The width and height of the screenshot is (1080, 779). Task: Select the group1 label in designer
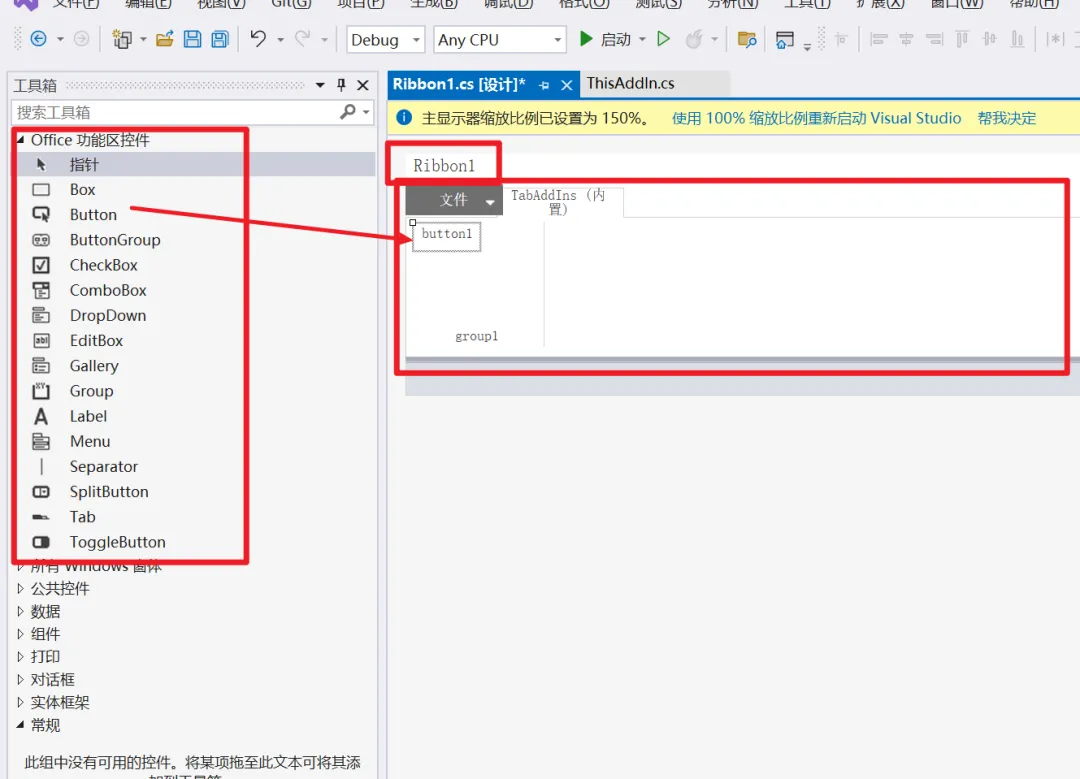click(x=476, y=336)
